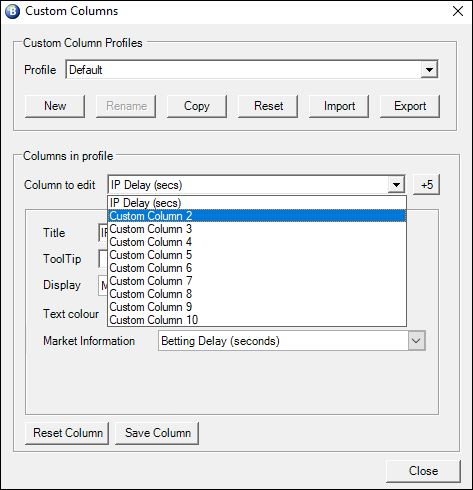Click the Copy profile button

pos(197,106)
